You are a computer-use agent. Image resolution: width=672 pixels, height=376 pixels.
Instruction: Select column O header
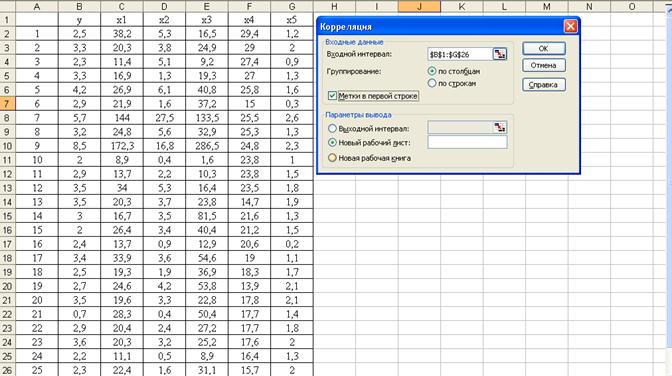click(632, 6)
